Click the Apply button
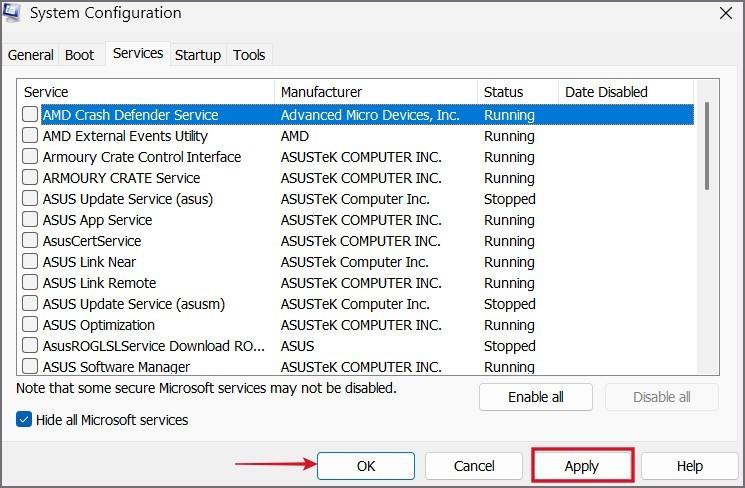 [x=582, y=466]
